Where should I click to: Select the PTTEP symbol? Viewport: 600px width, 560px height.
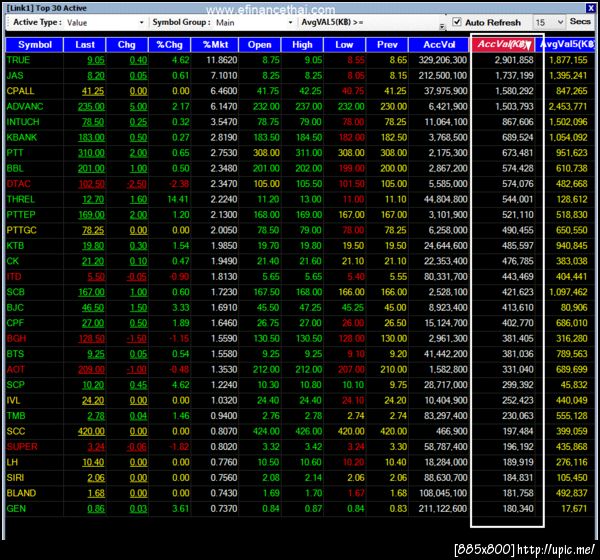pyautogui.click(x=21, y=215)
